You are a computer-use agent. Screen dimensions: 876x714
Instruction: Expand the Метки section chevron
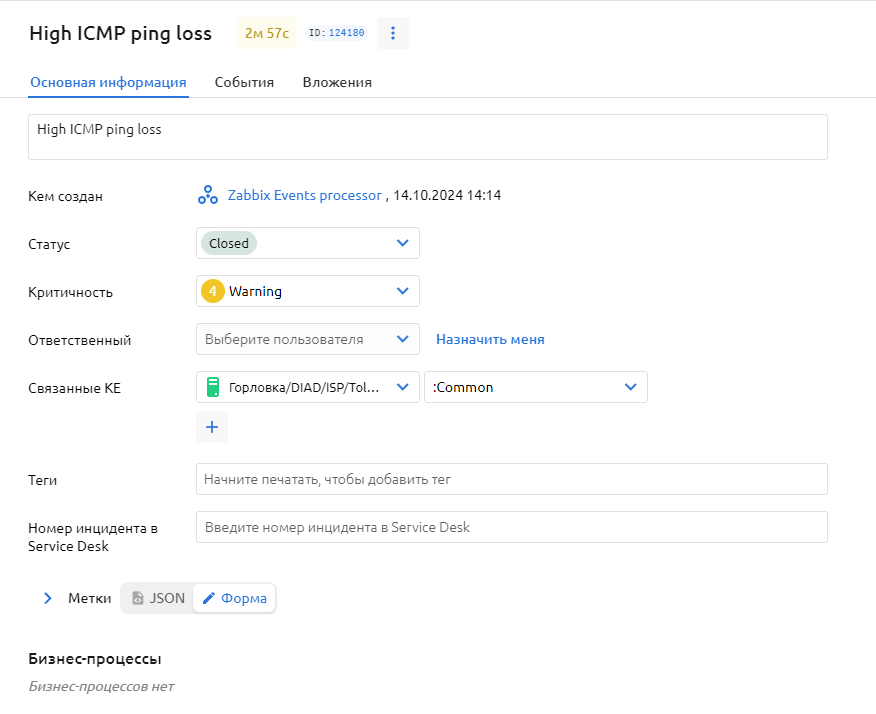(47, 598)
